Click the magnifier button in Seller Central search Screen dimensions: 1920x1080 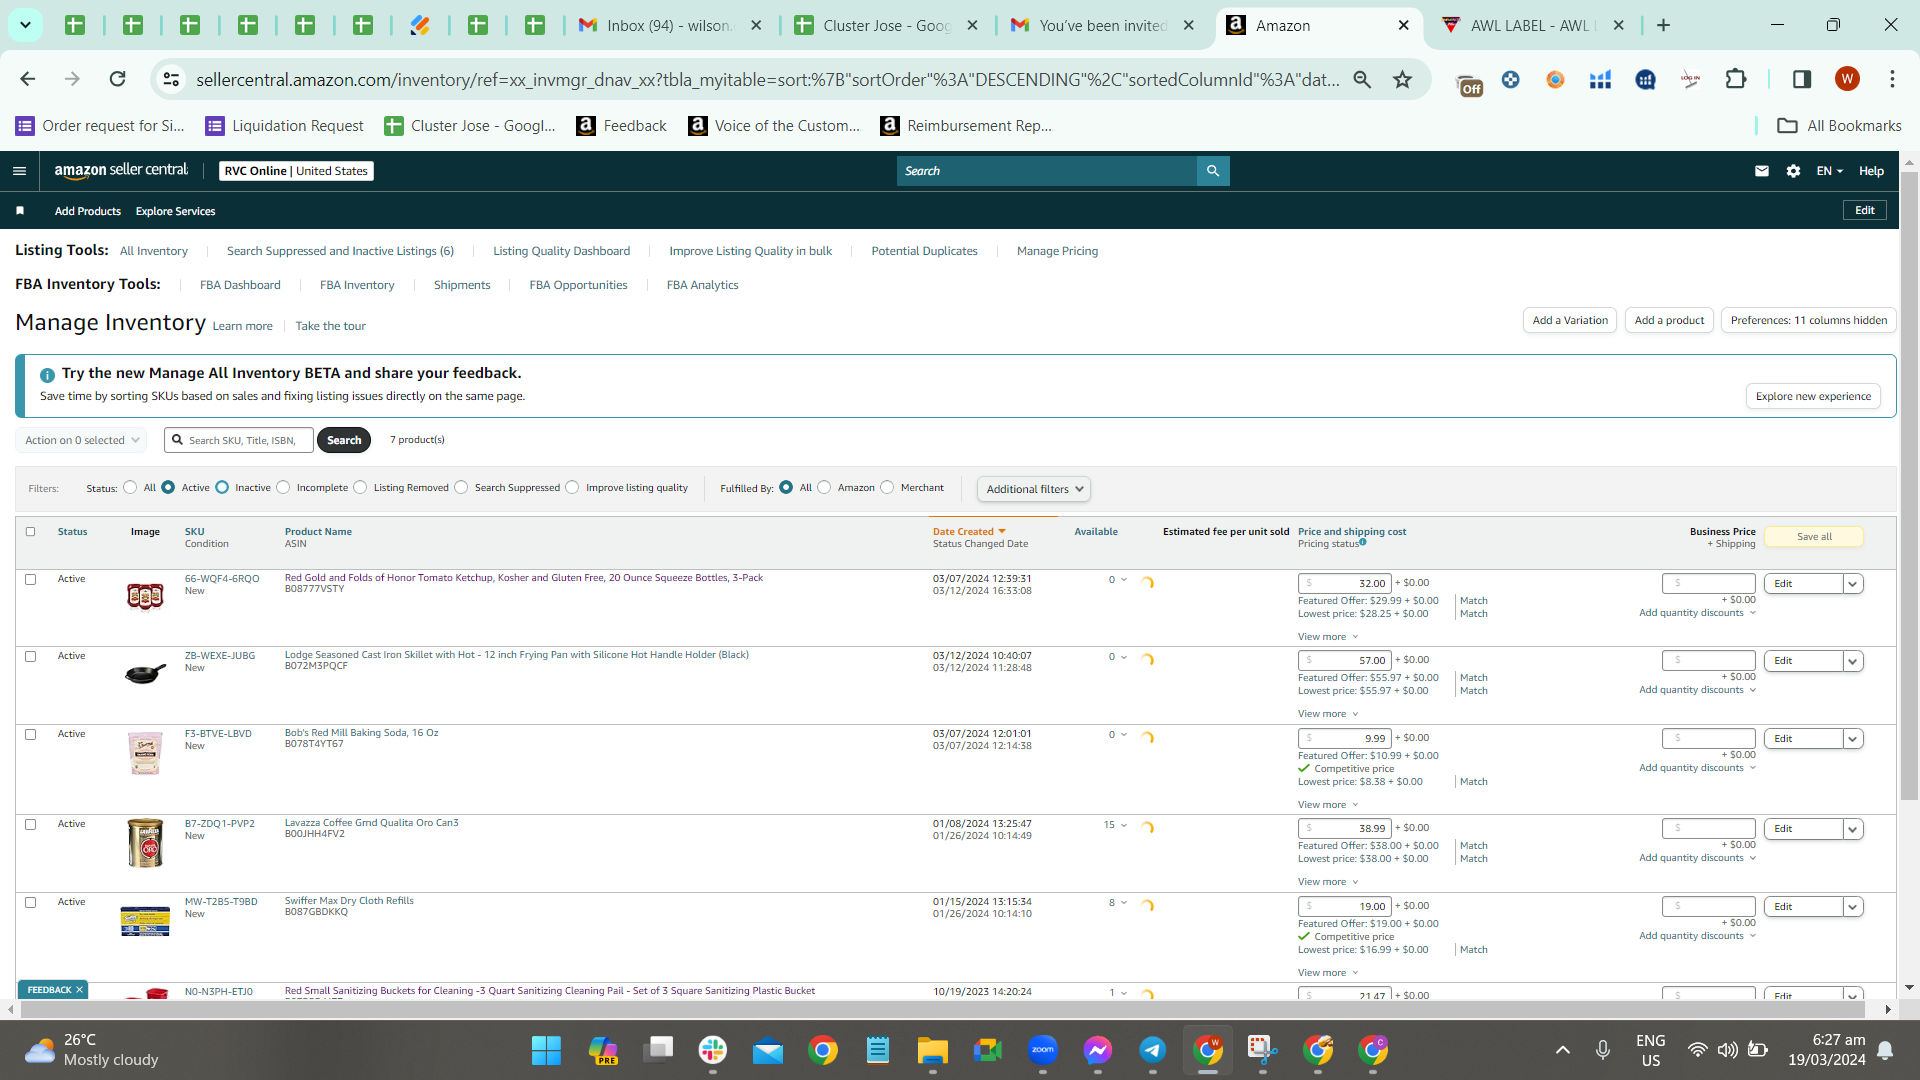click(1213, 171)
